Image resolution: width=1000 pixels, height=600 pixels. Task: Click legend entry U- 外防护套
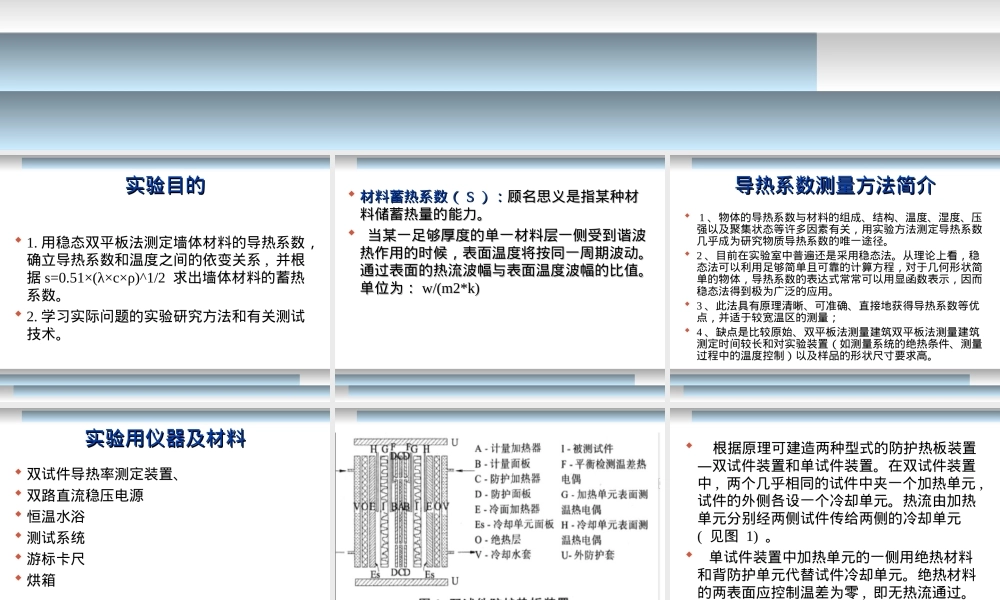pyautogui.click(x=587, y=555)
